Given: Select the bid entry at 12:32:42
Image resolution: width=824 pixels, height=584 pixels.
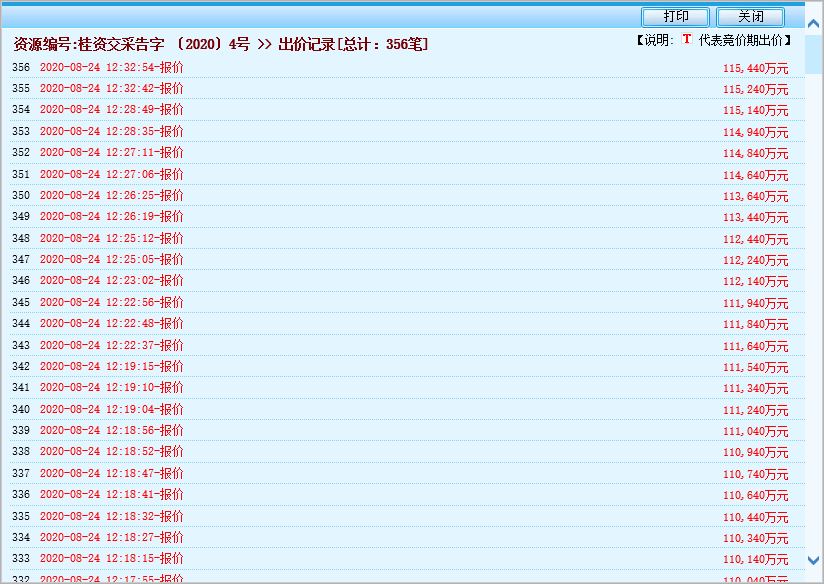Looking at the screenshot, I should (111, 89).
